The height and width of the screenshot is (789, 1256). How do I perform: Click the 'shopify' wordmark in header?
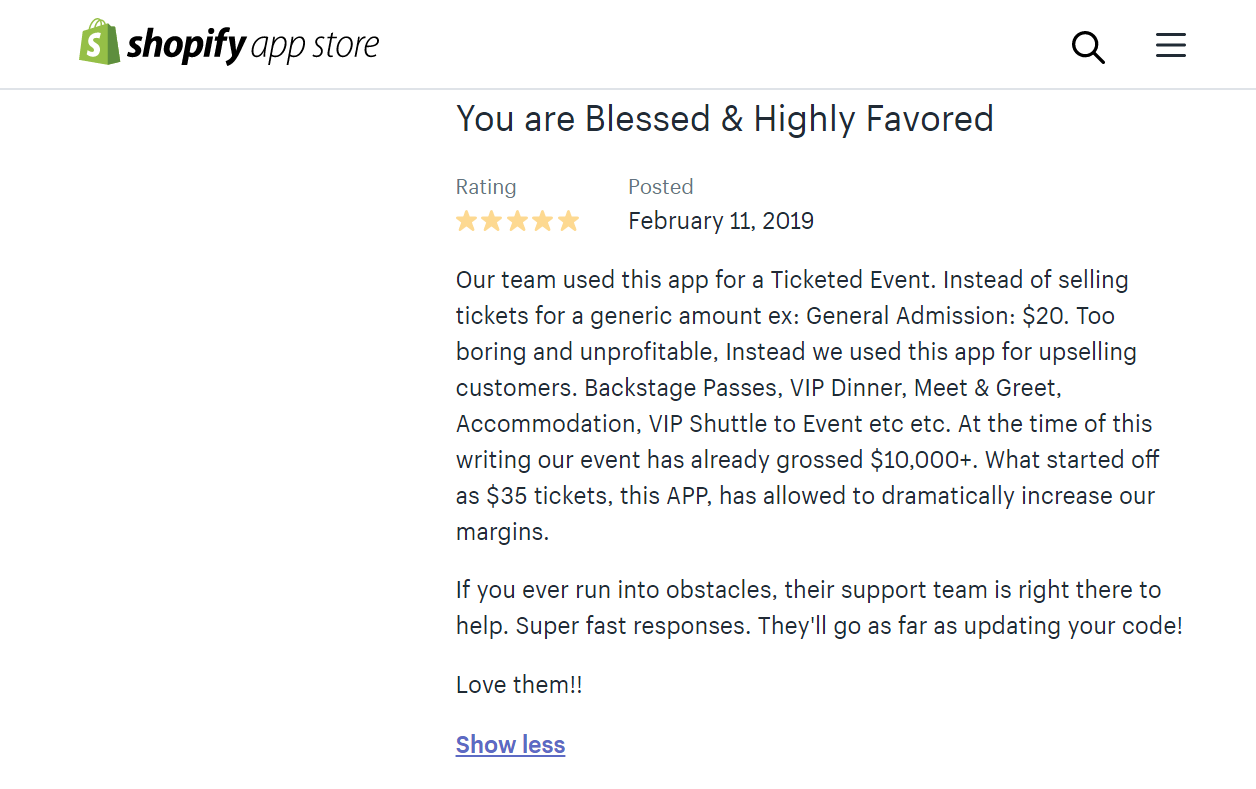(x=186, y=45)
